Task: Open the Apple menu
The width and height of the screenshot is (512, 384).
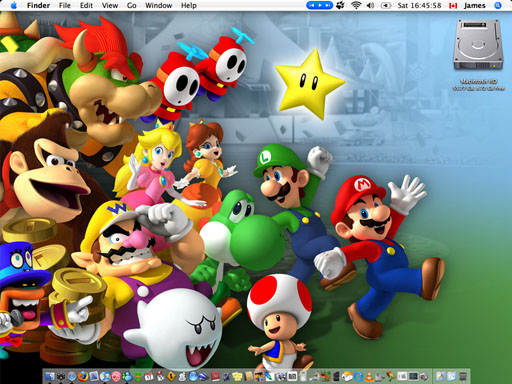Action: point(14,5)
